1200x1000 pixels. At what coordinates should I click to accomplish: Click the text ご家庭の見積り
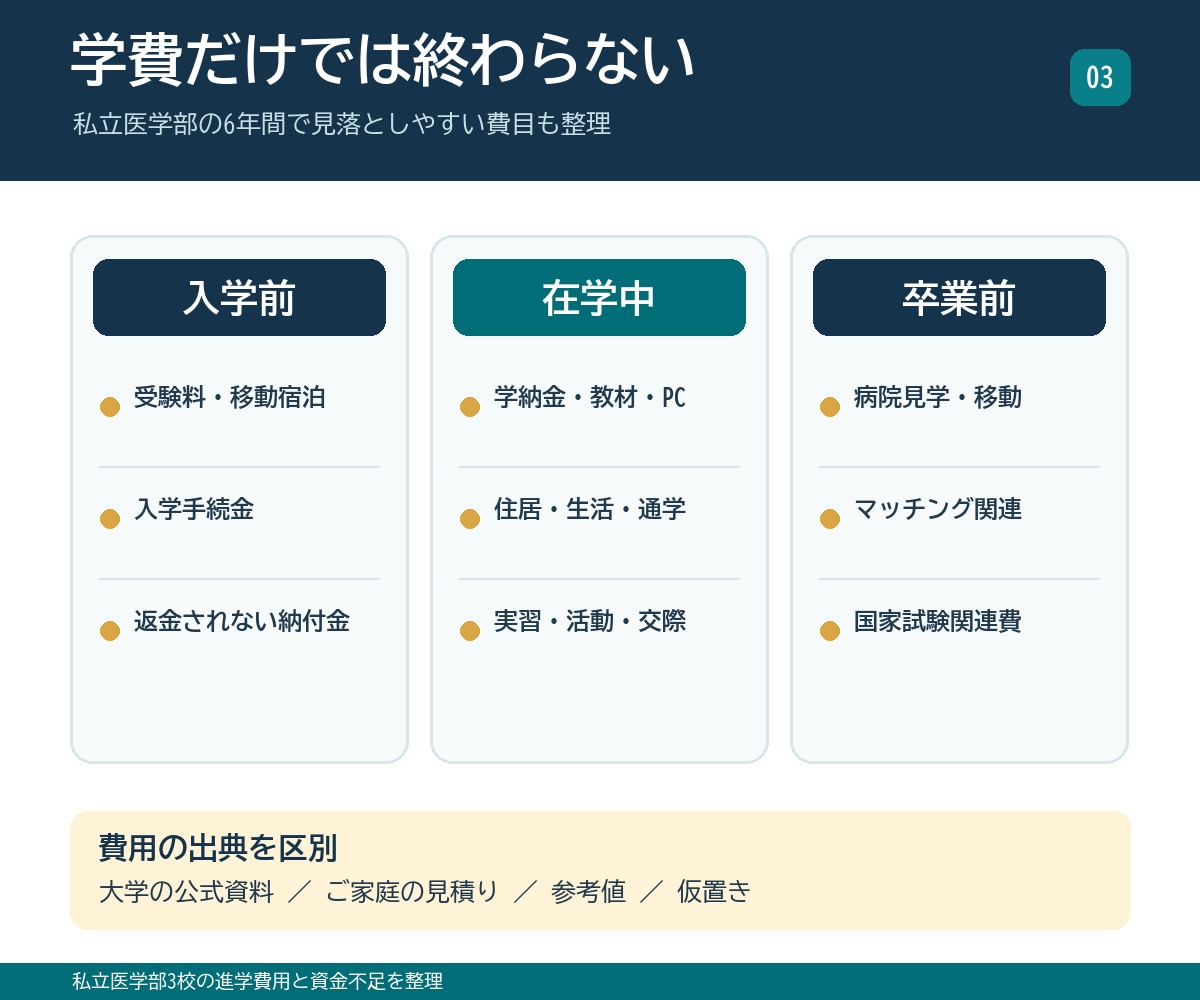pyautogui.click(x=412, y=892)
